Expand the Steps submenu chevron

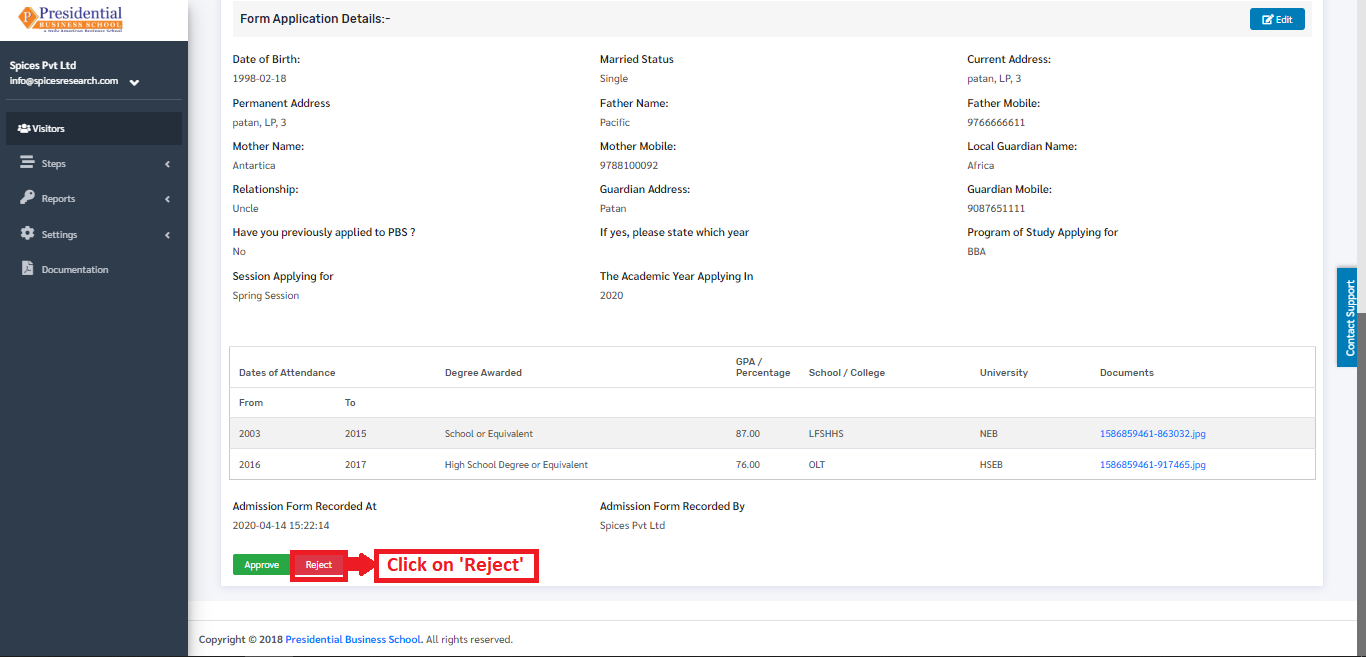click(167, 164)
